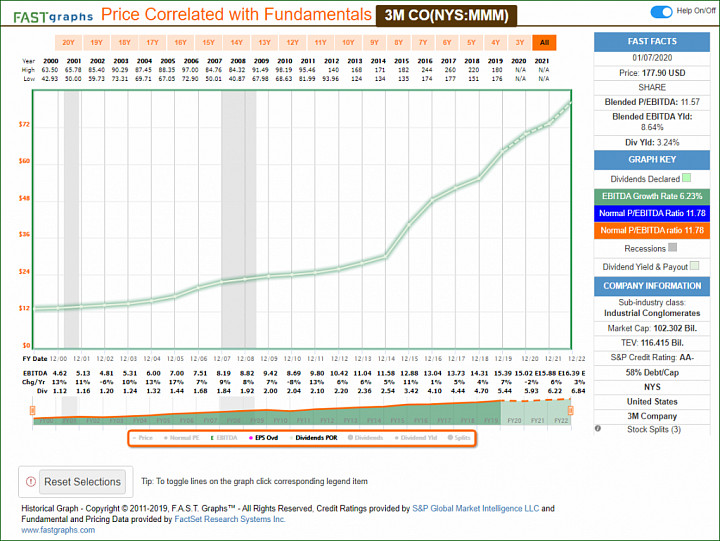Click the orange Normal P/EBITDA ratio 11.78 bar
This screenshot has height=541, width=720.
point(652,231)
